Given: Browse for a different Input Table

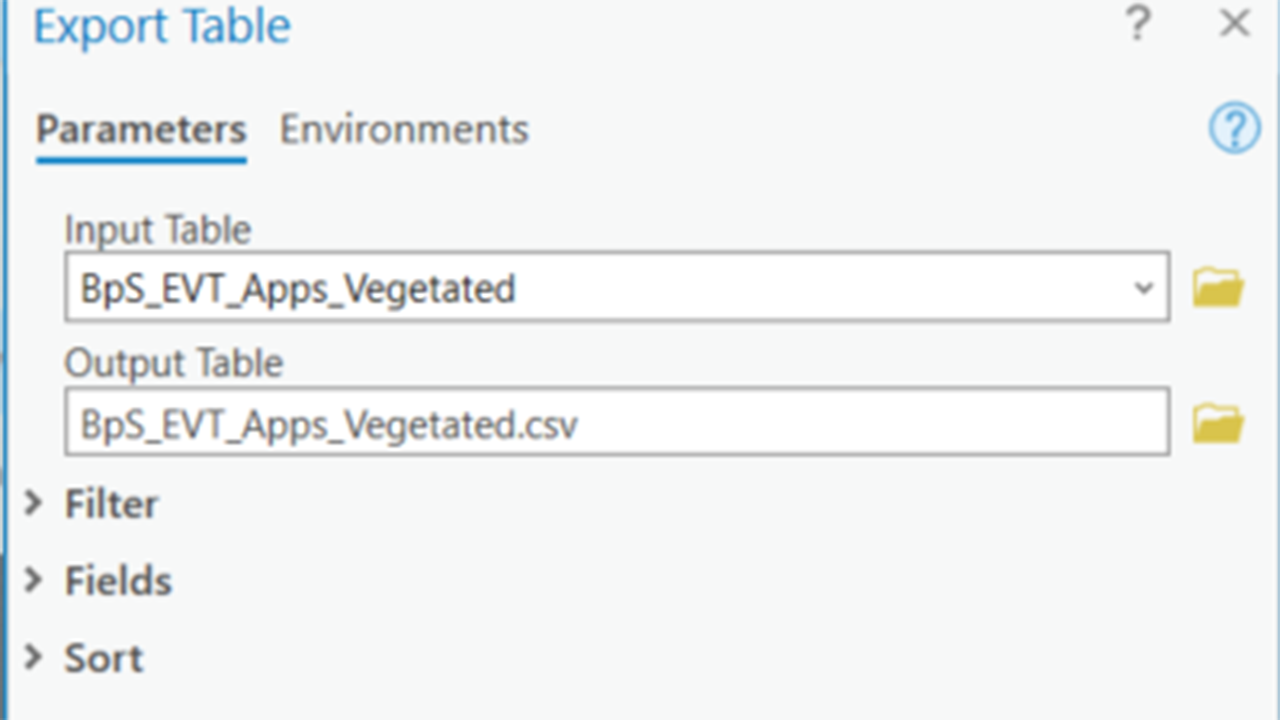Looking at the screenshot, I should coord(1218,287).
